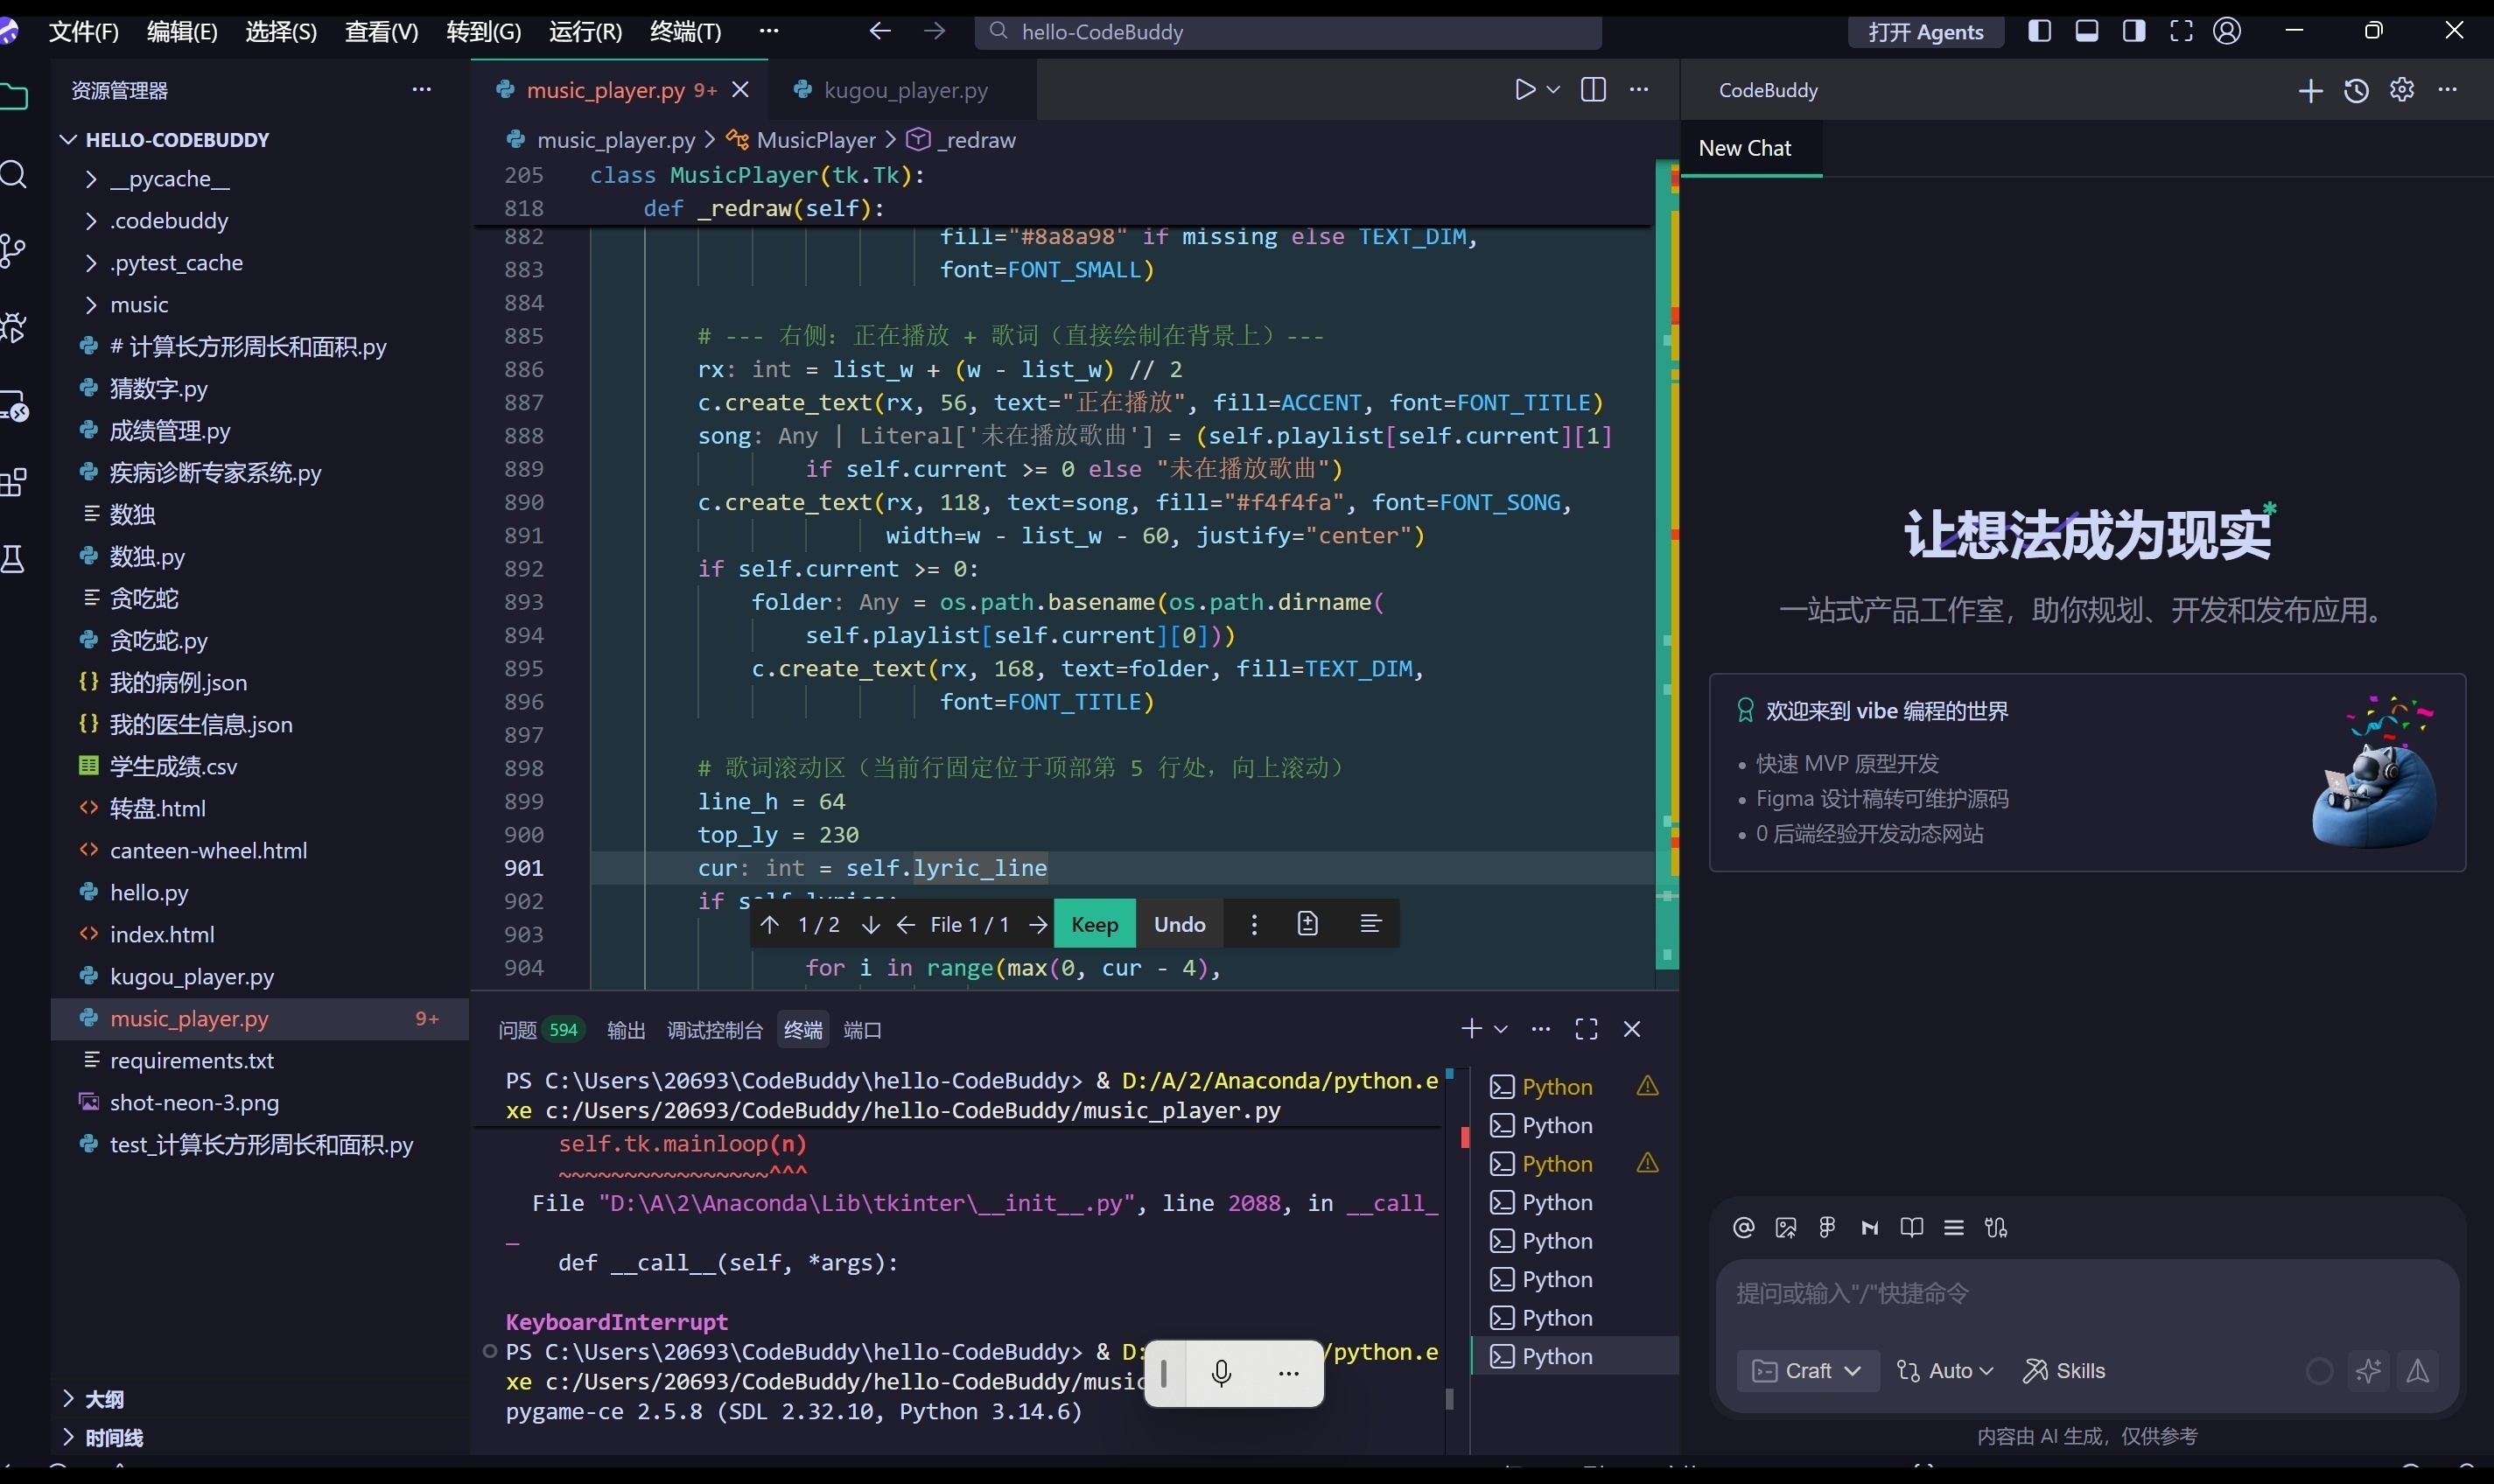Run the Python file with play button

point(1524,90)
